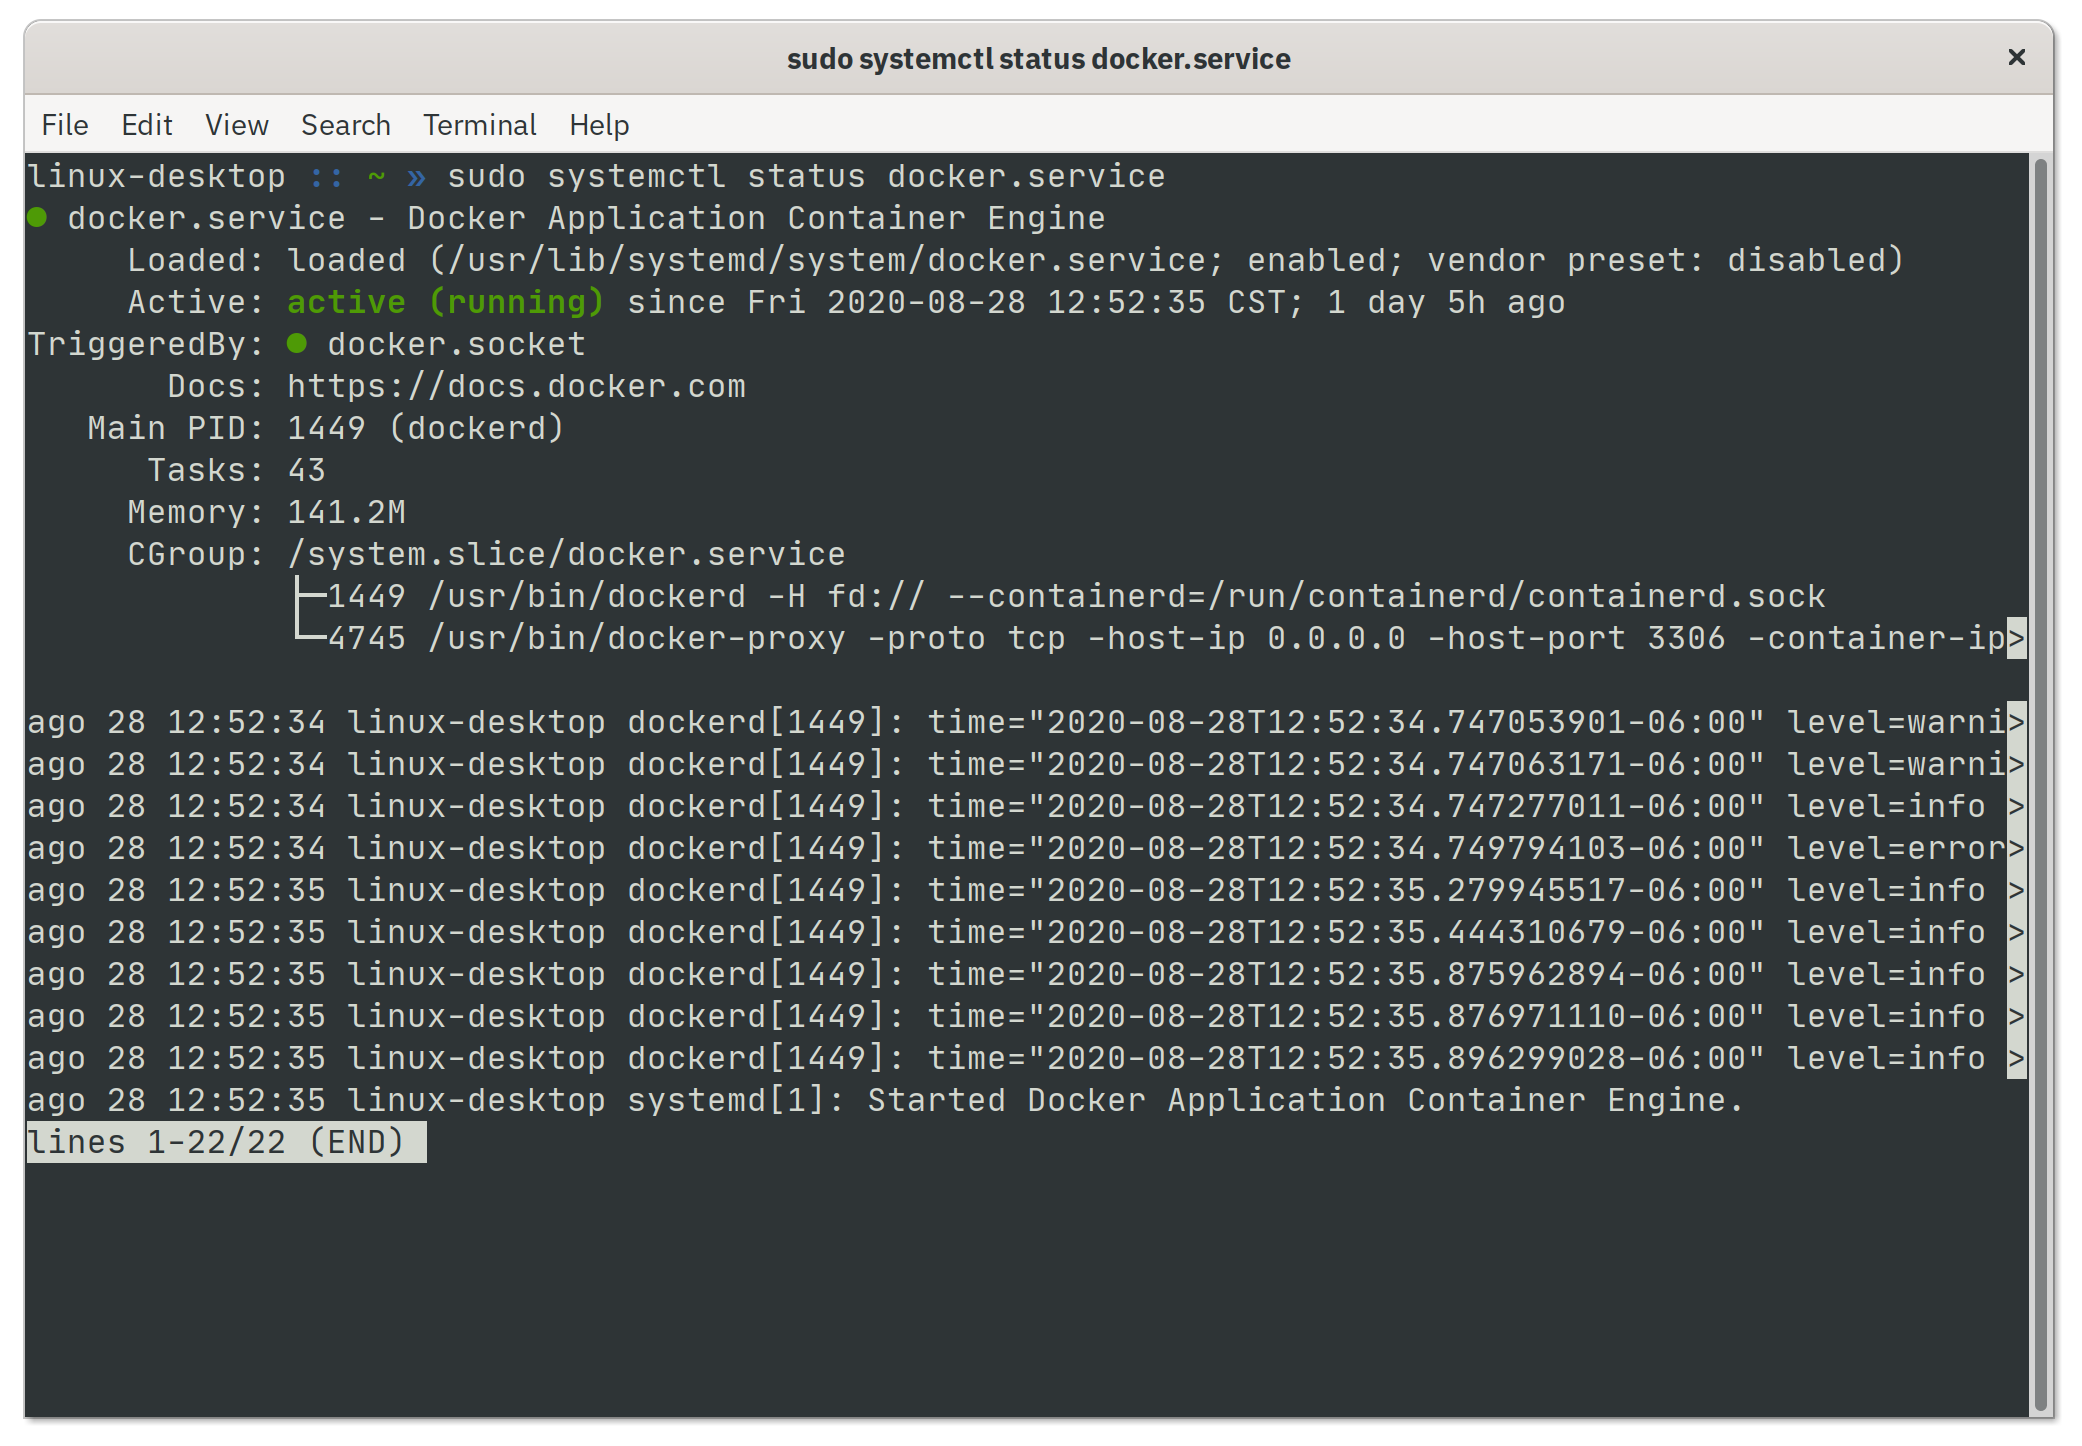Click the '4745 /usr/bin/docker-proxy' process line
The height and width of the screenshot is (1446, 2082).
pyautogui.click(x=1167, y=638)
